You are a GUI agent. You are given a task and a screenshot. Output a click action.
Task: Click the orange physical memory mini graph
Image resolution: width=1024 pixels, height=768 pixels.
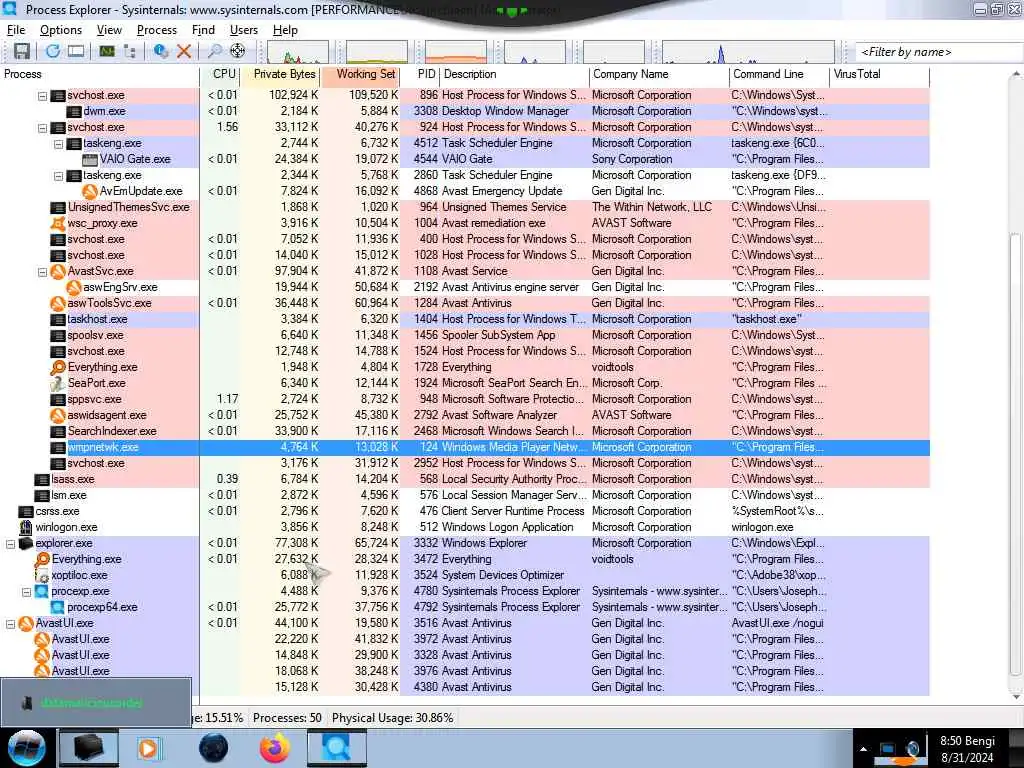[x=456, y=52]
